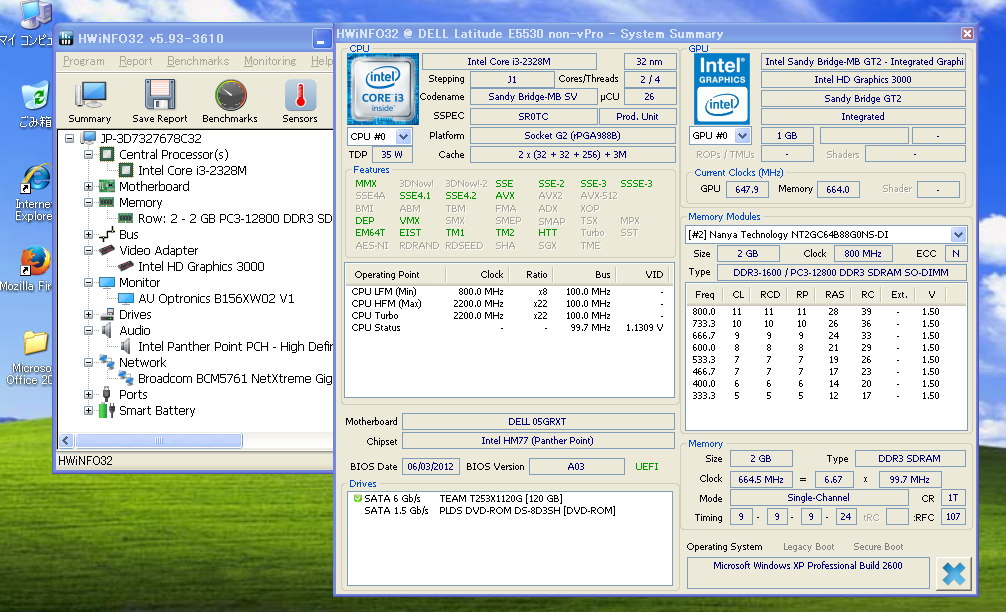Click the Prod. Unit button
The image size is (1006, 612).
637,117
